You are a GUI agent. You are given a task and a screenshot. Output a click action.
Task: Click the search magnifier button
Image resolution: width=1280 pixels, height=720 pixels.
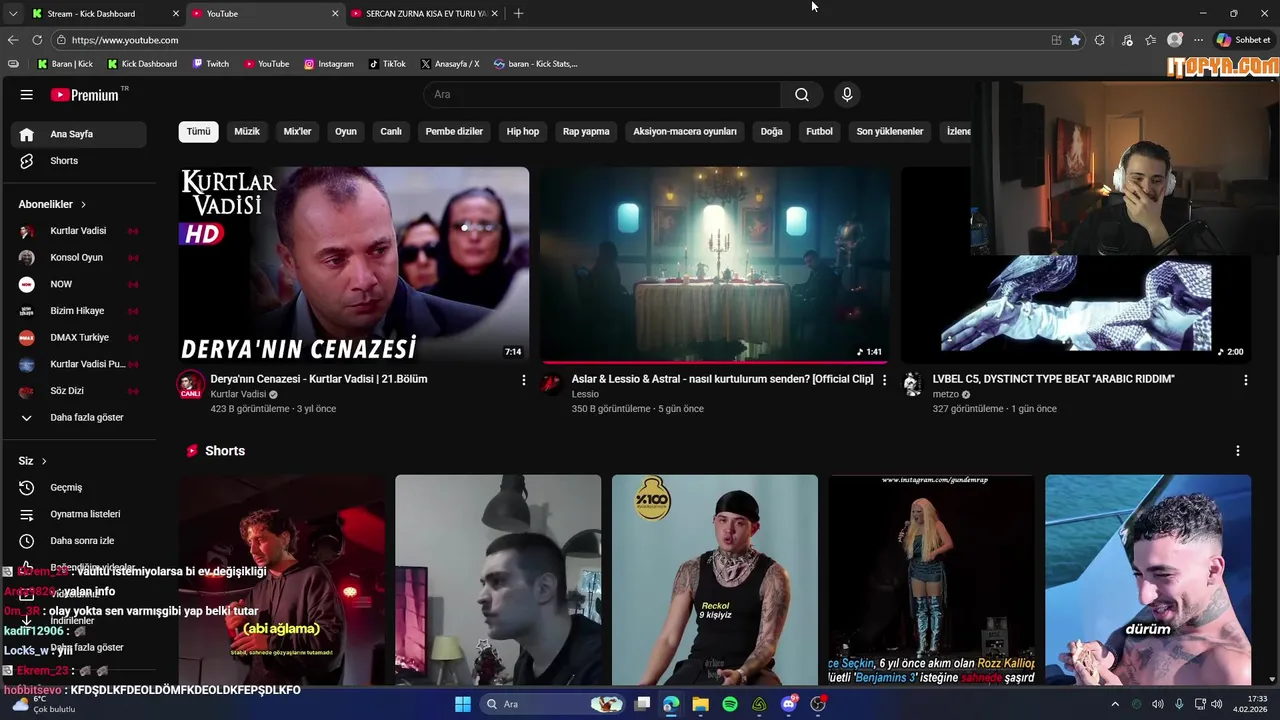click(x=802, y=95)
